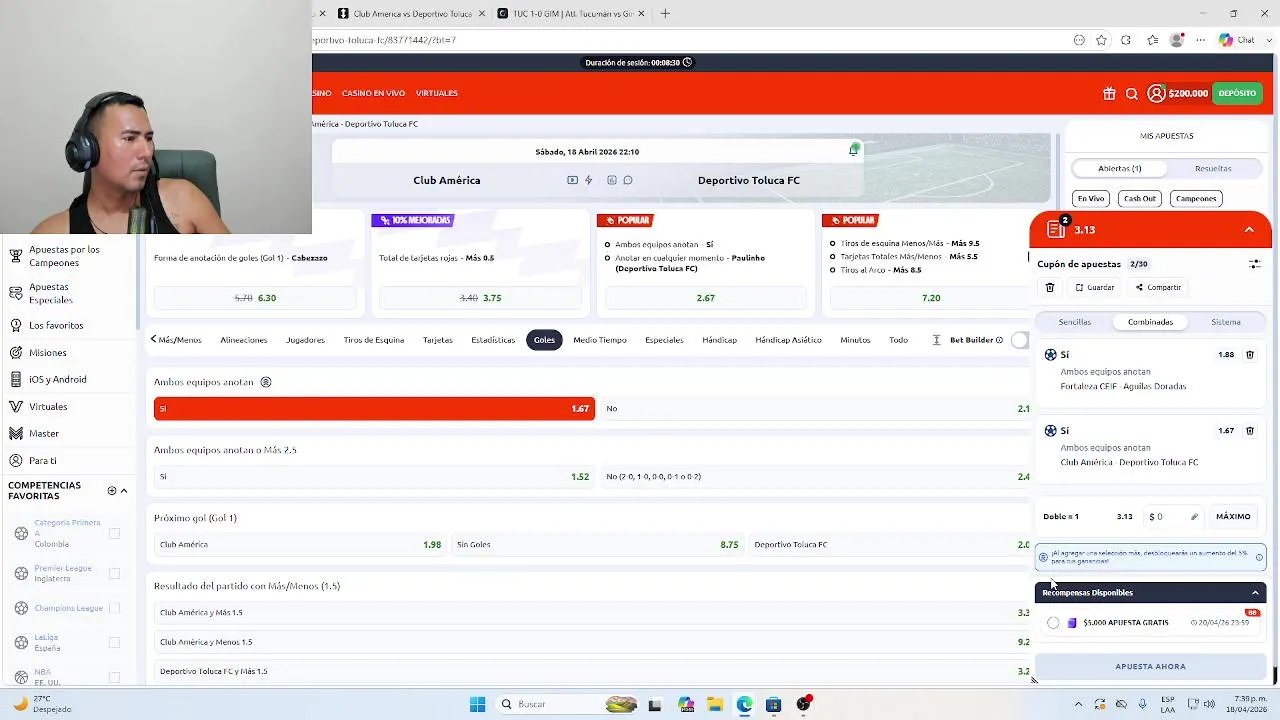The image size is (1280, 720).
Task: Pick Club América next goal at 1.98
Action: [x=300, y=545]
